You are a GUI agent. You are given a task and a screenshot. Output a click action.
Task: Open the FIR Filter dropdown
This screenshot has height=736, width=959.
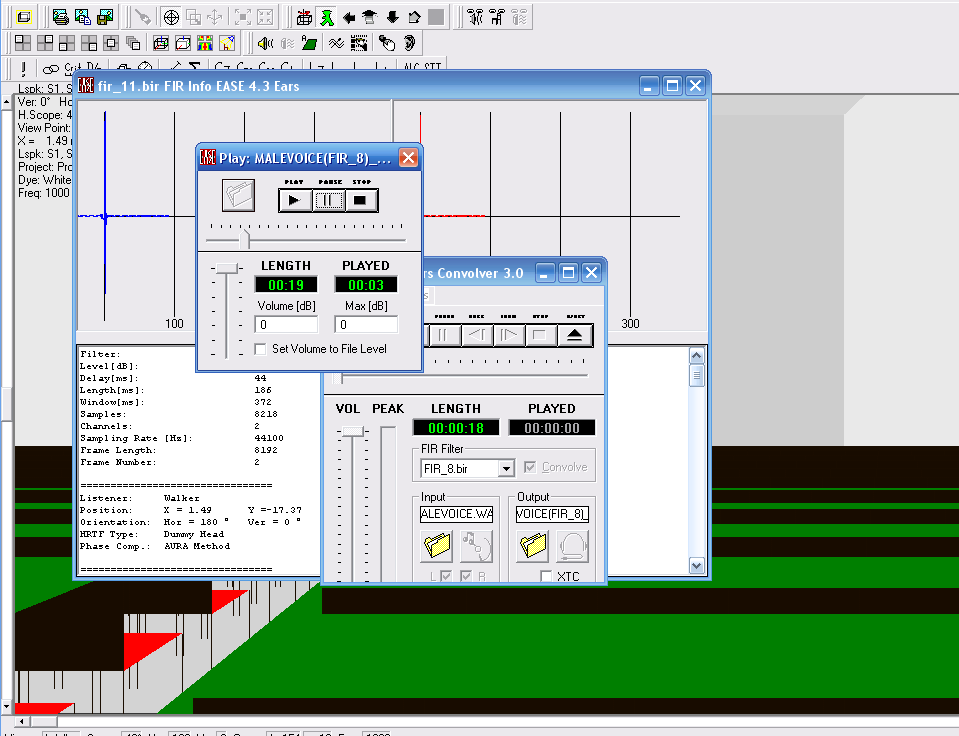[506, 469]
